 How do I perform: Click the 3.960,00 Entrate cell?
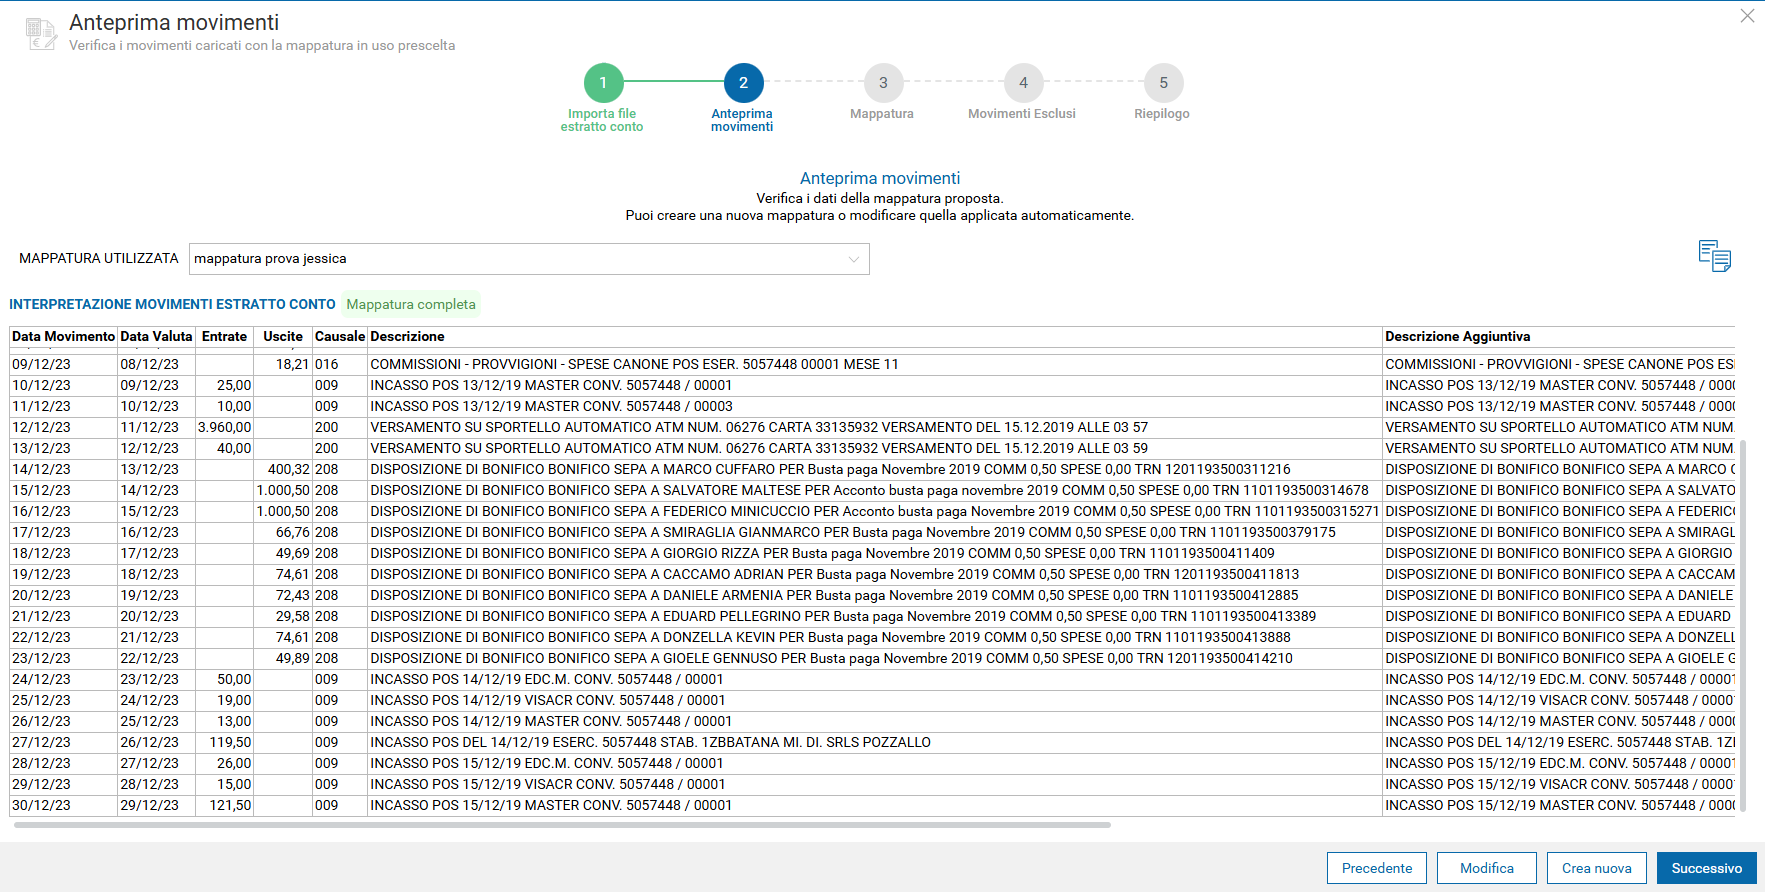tap(224, 427)
